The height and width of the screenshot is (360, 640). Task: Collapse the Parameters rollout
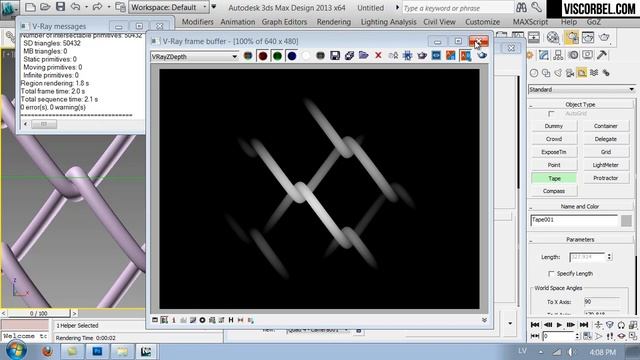[x=580, y=240]
